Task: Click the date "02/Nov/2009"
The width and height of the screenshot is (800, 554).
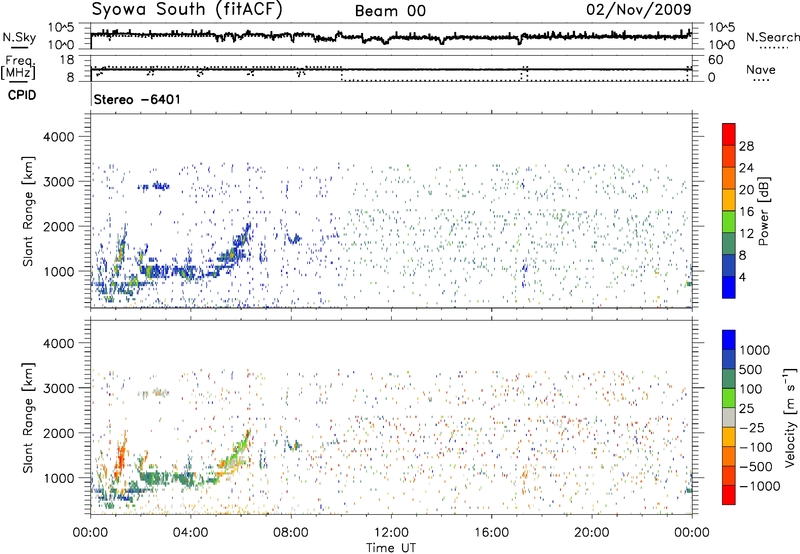Action: (x=639, y=9)
